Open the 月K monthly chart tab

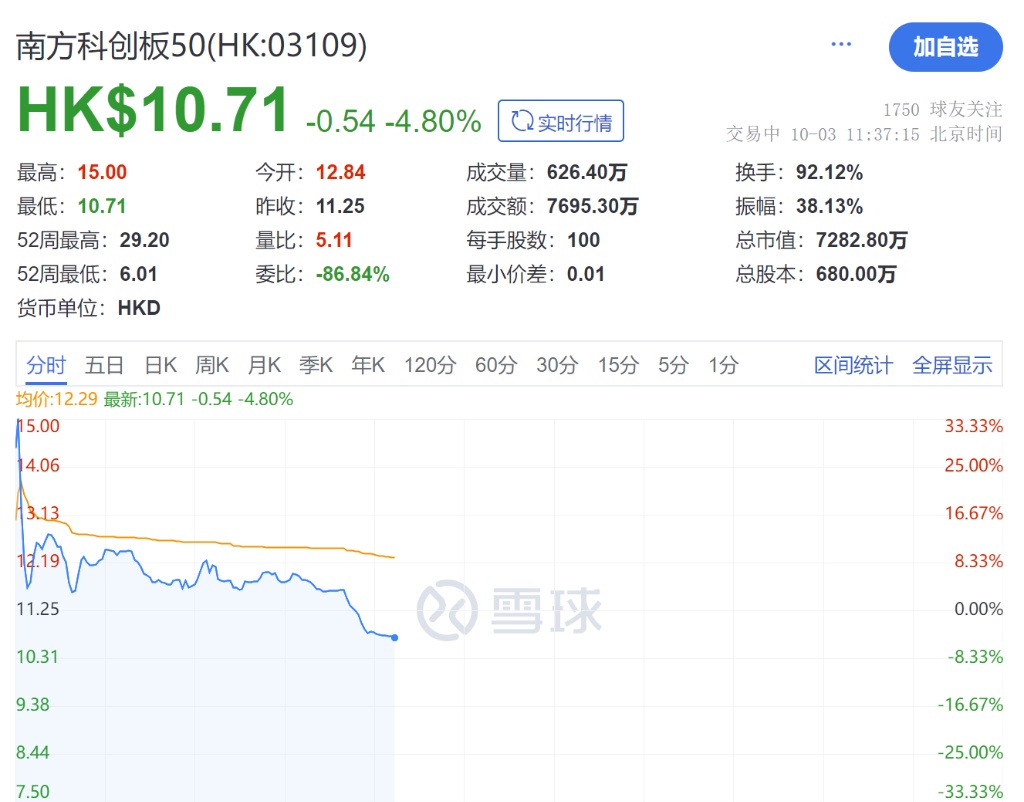[x=264, y=365]
